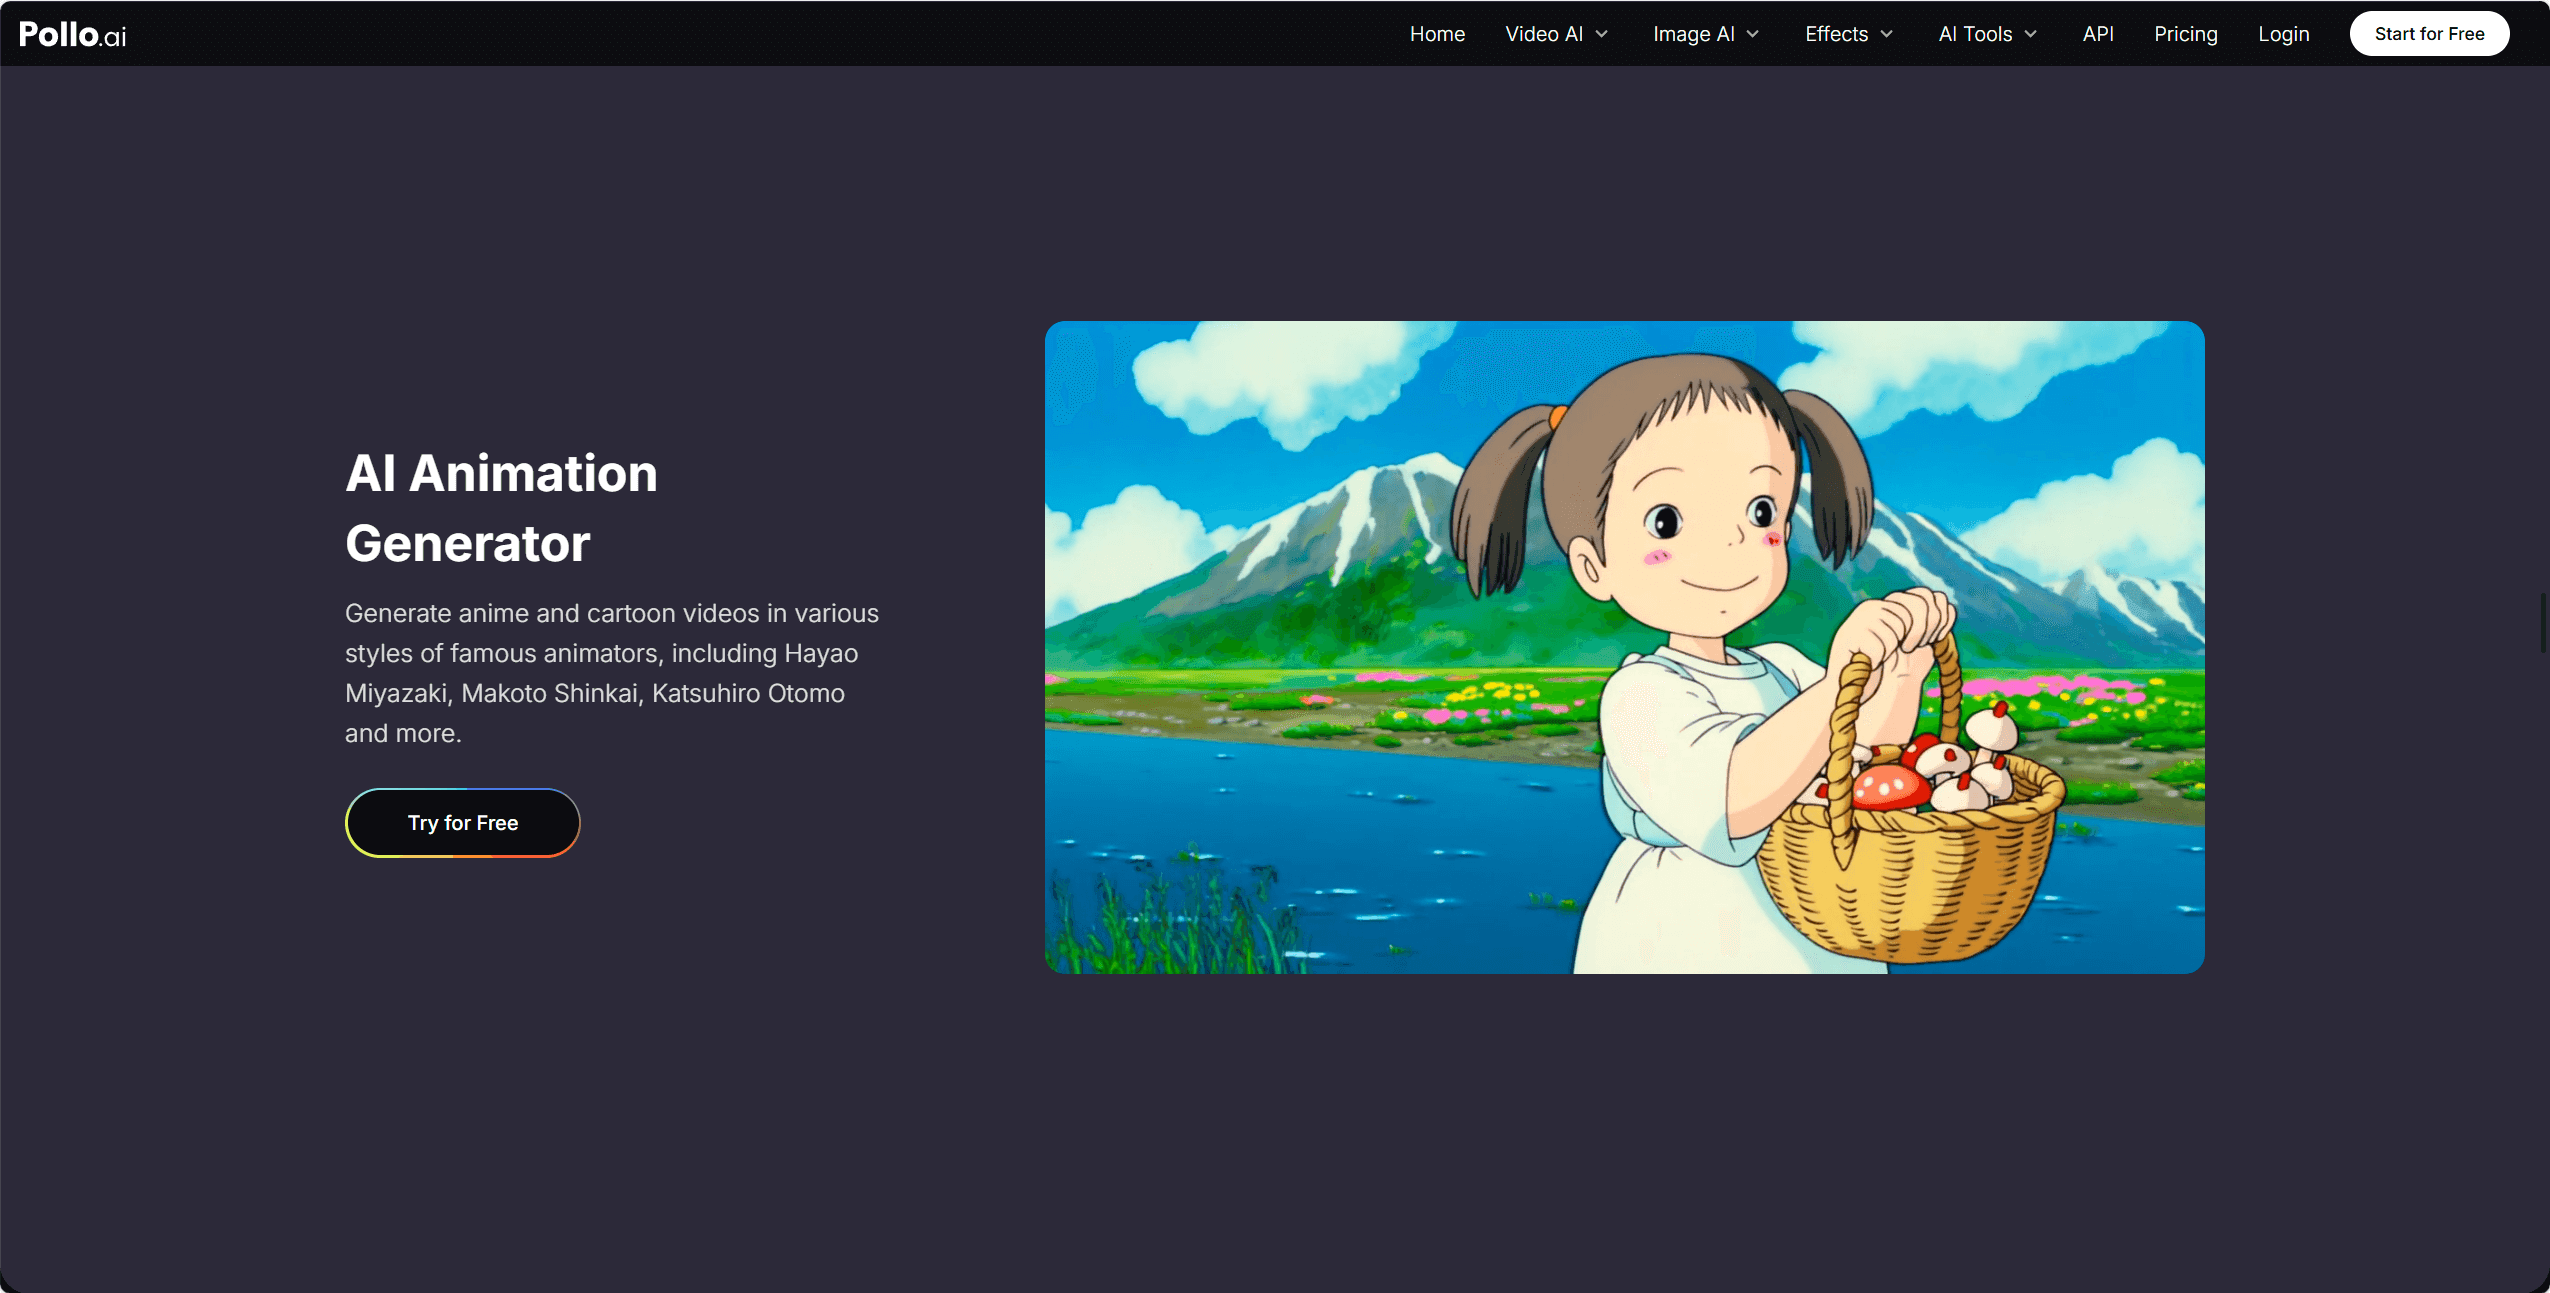Open the API page link

tap(2098, 34)
